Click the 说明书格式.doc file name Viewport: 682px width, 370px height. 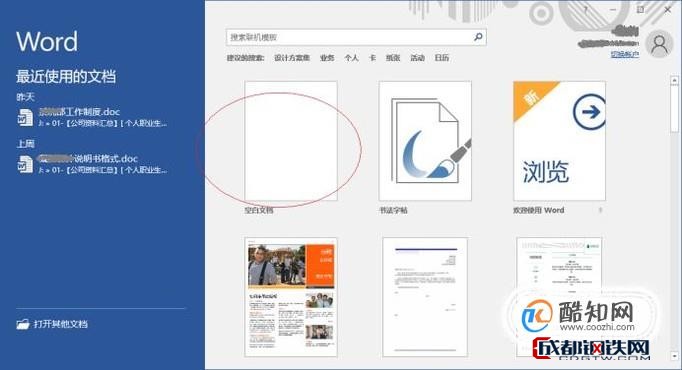(87, 158)
